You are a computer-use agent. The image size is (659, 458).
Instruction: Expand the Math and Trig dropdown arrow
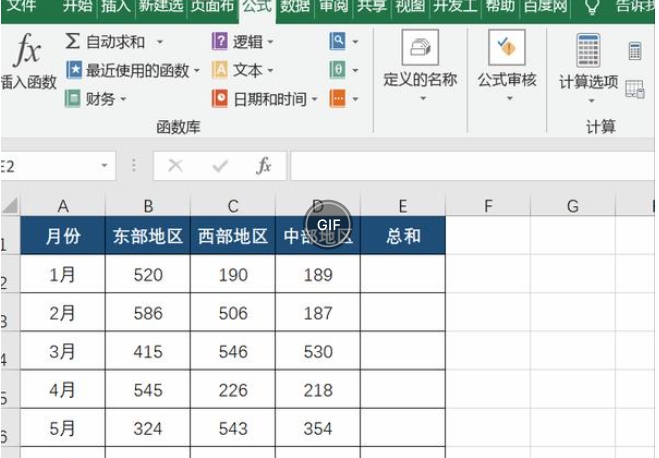[355, 71]
